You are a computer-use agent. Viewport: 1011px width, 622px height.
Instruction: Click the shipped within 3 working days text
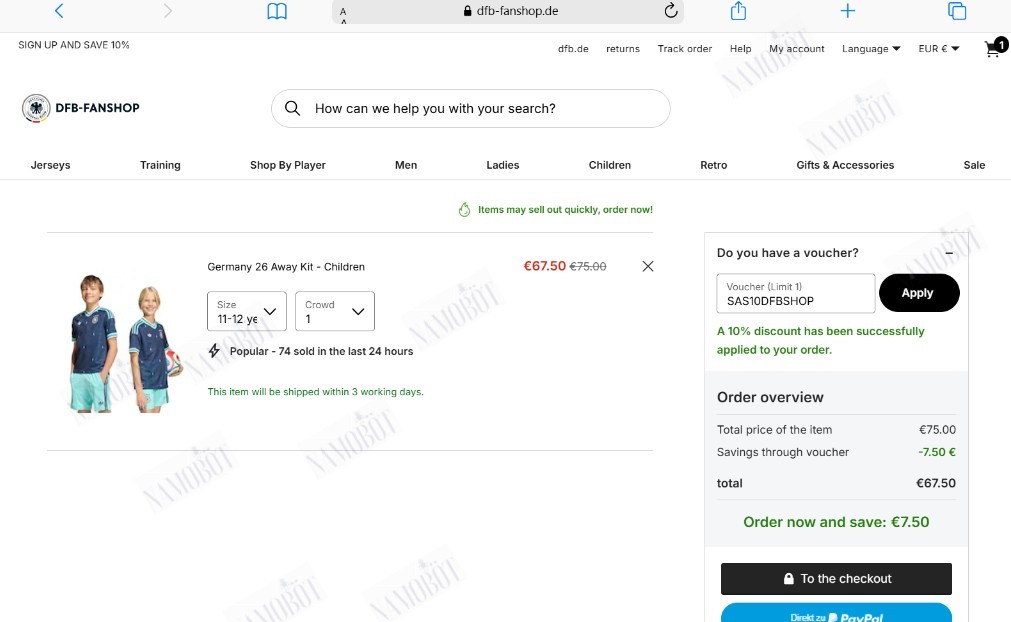tap(315, 392)
